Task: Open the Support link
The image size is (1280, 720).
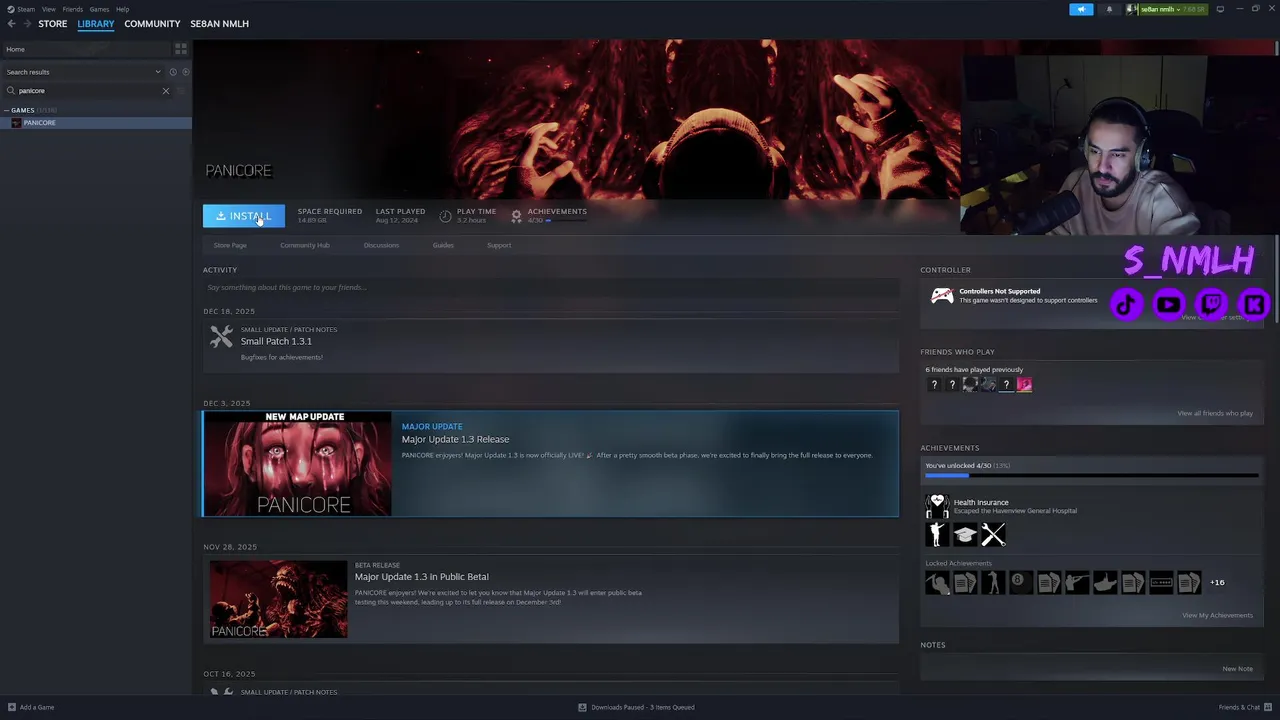Action: point(499,245)
